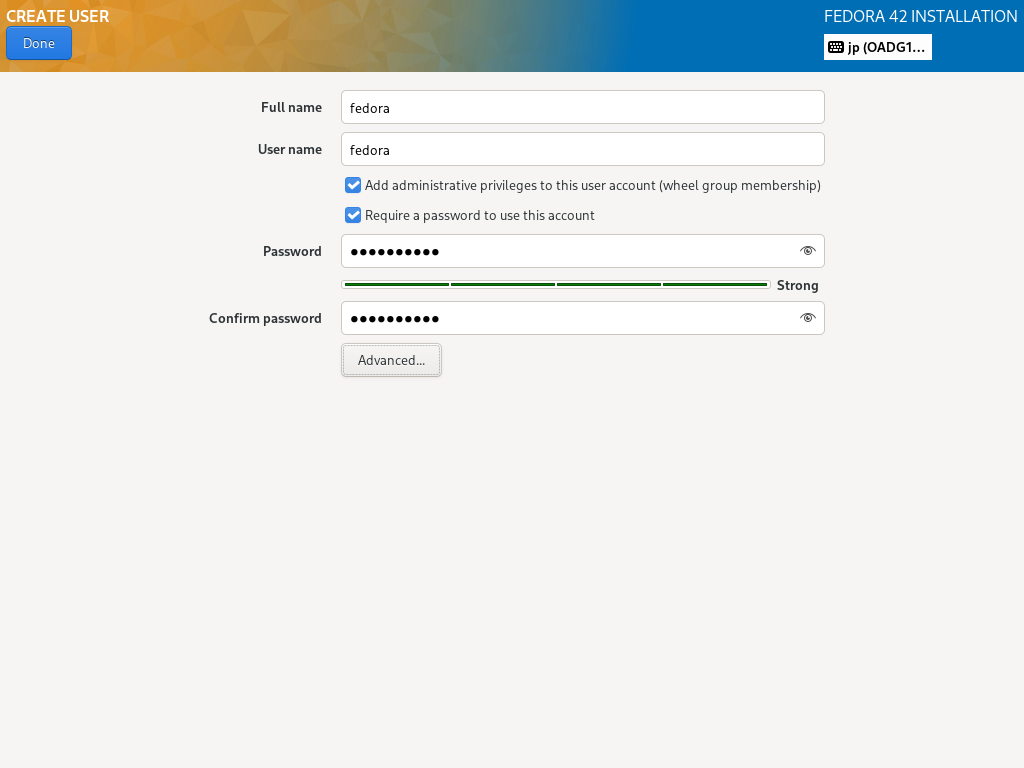Click the Done button

39,43
